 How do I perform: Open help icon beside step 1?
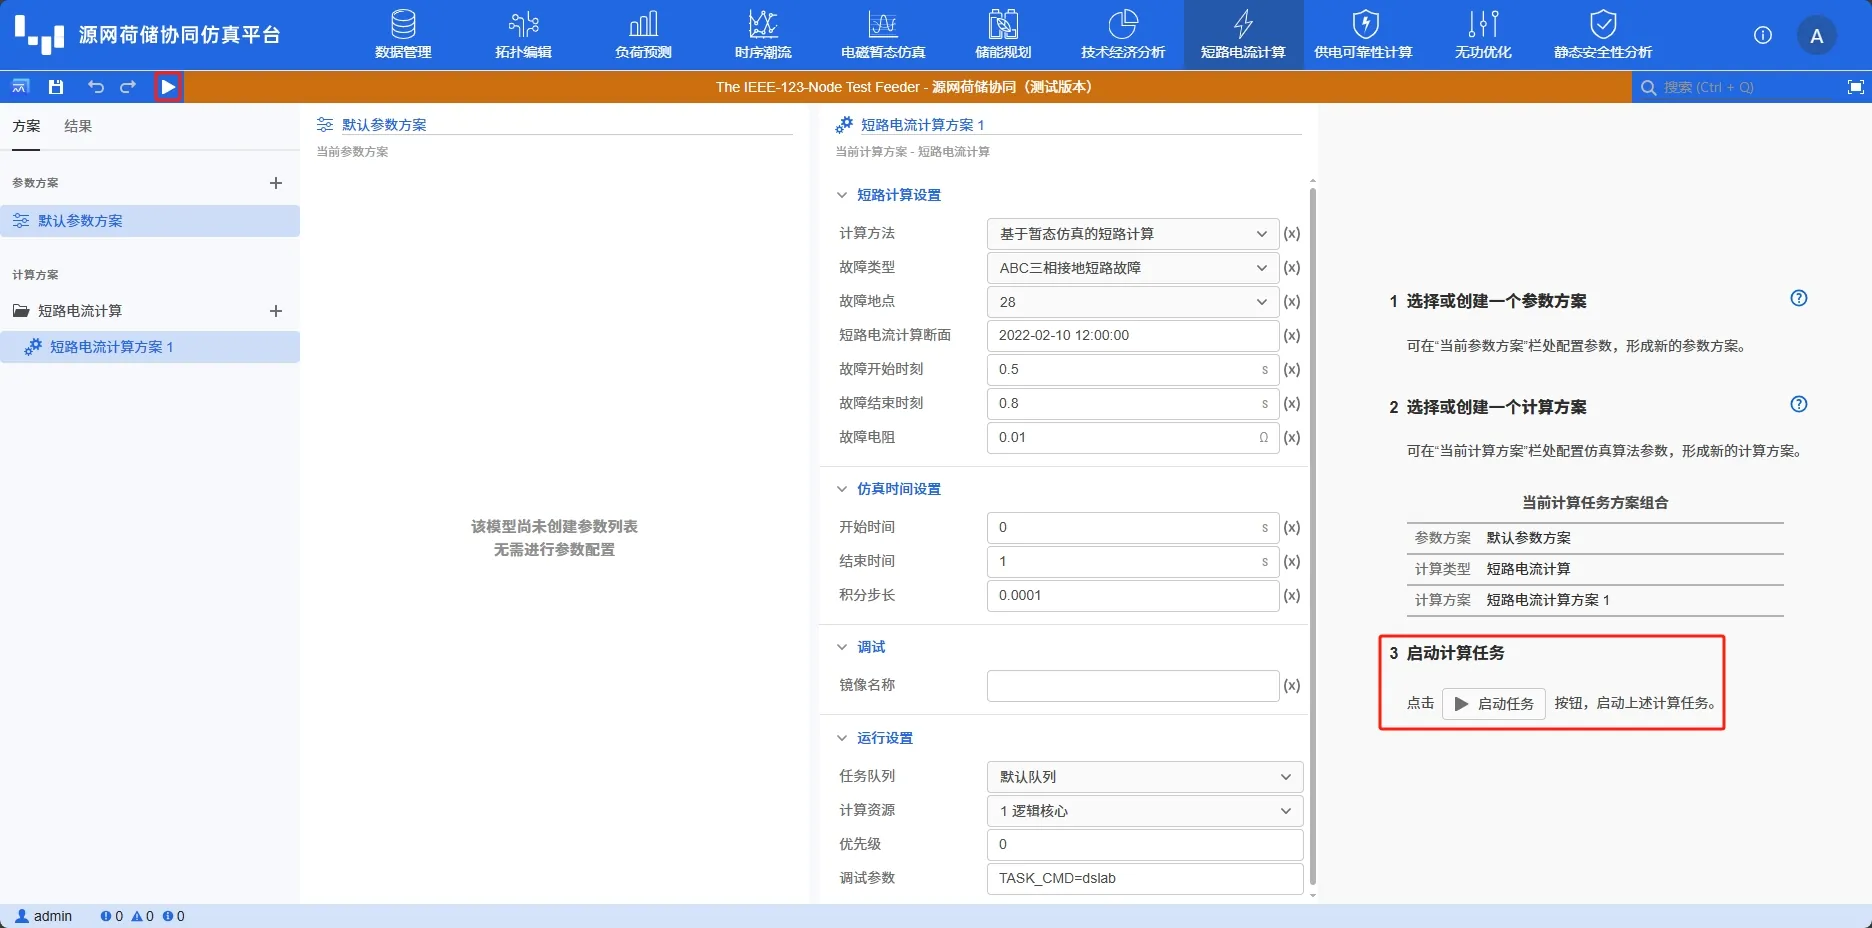tap(1799, 298)
